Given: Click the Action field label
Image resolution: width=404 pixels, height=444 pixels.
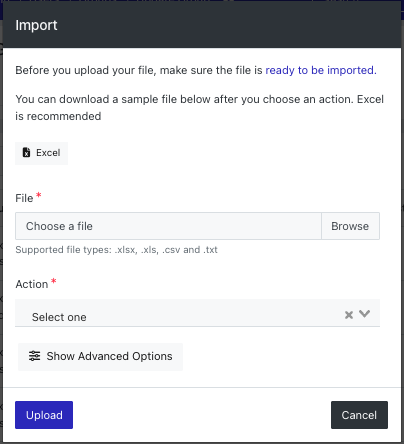Looking at the screenshot, I should point(32,284).
